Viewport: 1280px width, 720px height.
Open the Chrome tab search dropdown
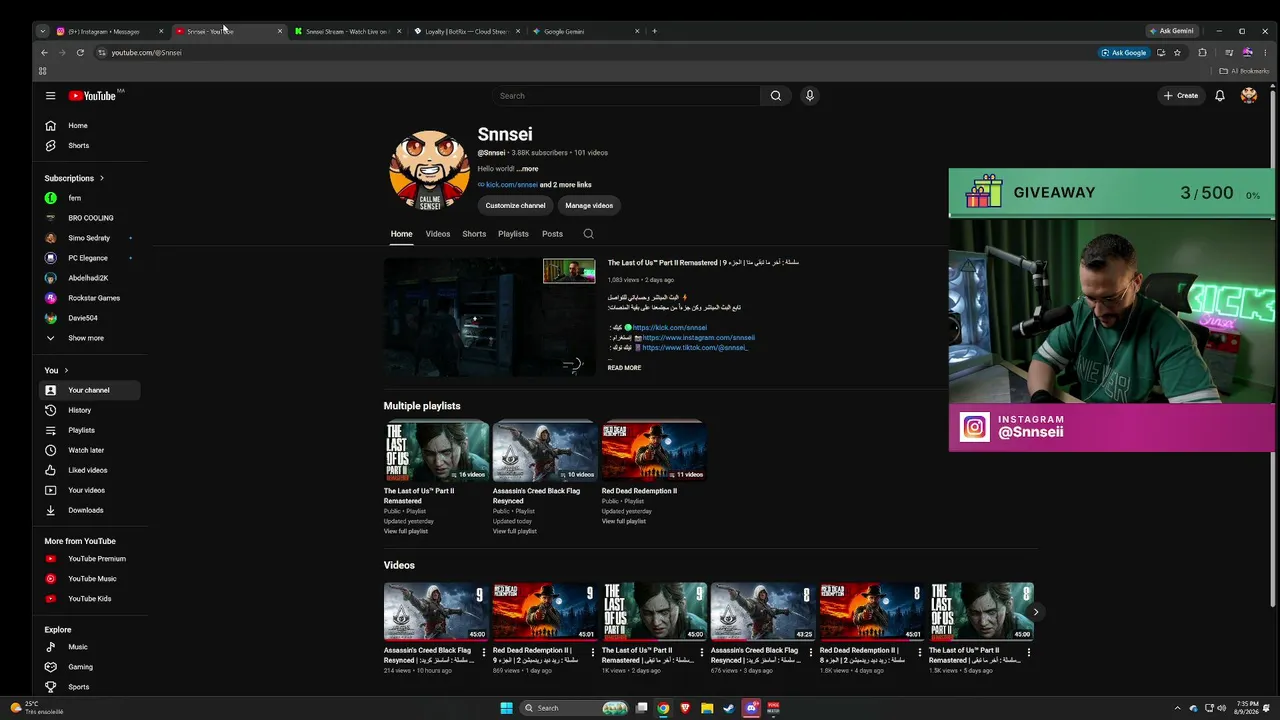coord(42,31)
